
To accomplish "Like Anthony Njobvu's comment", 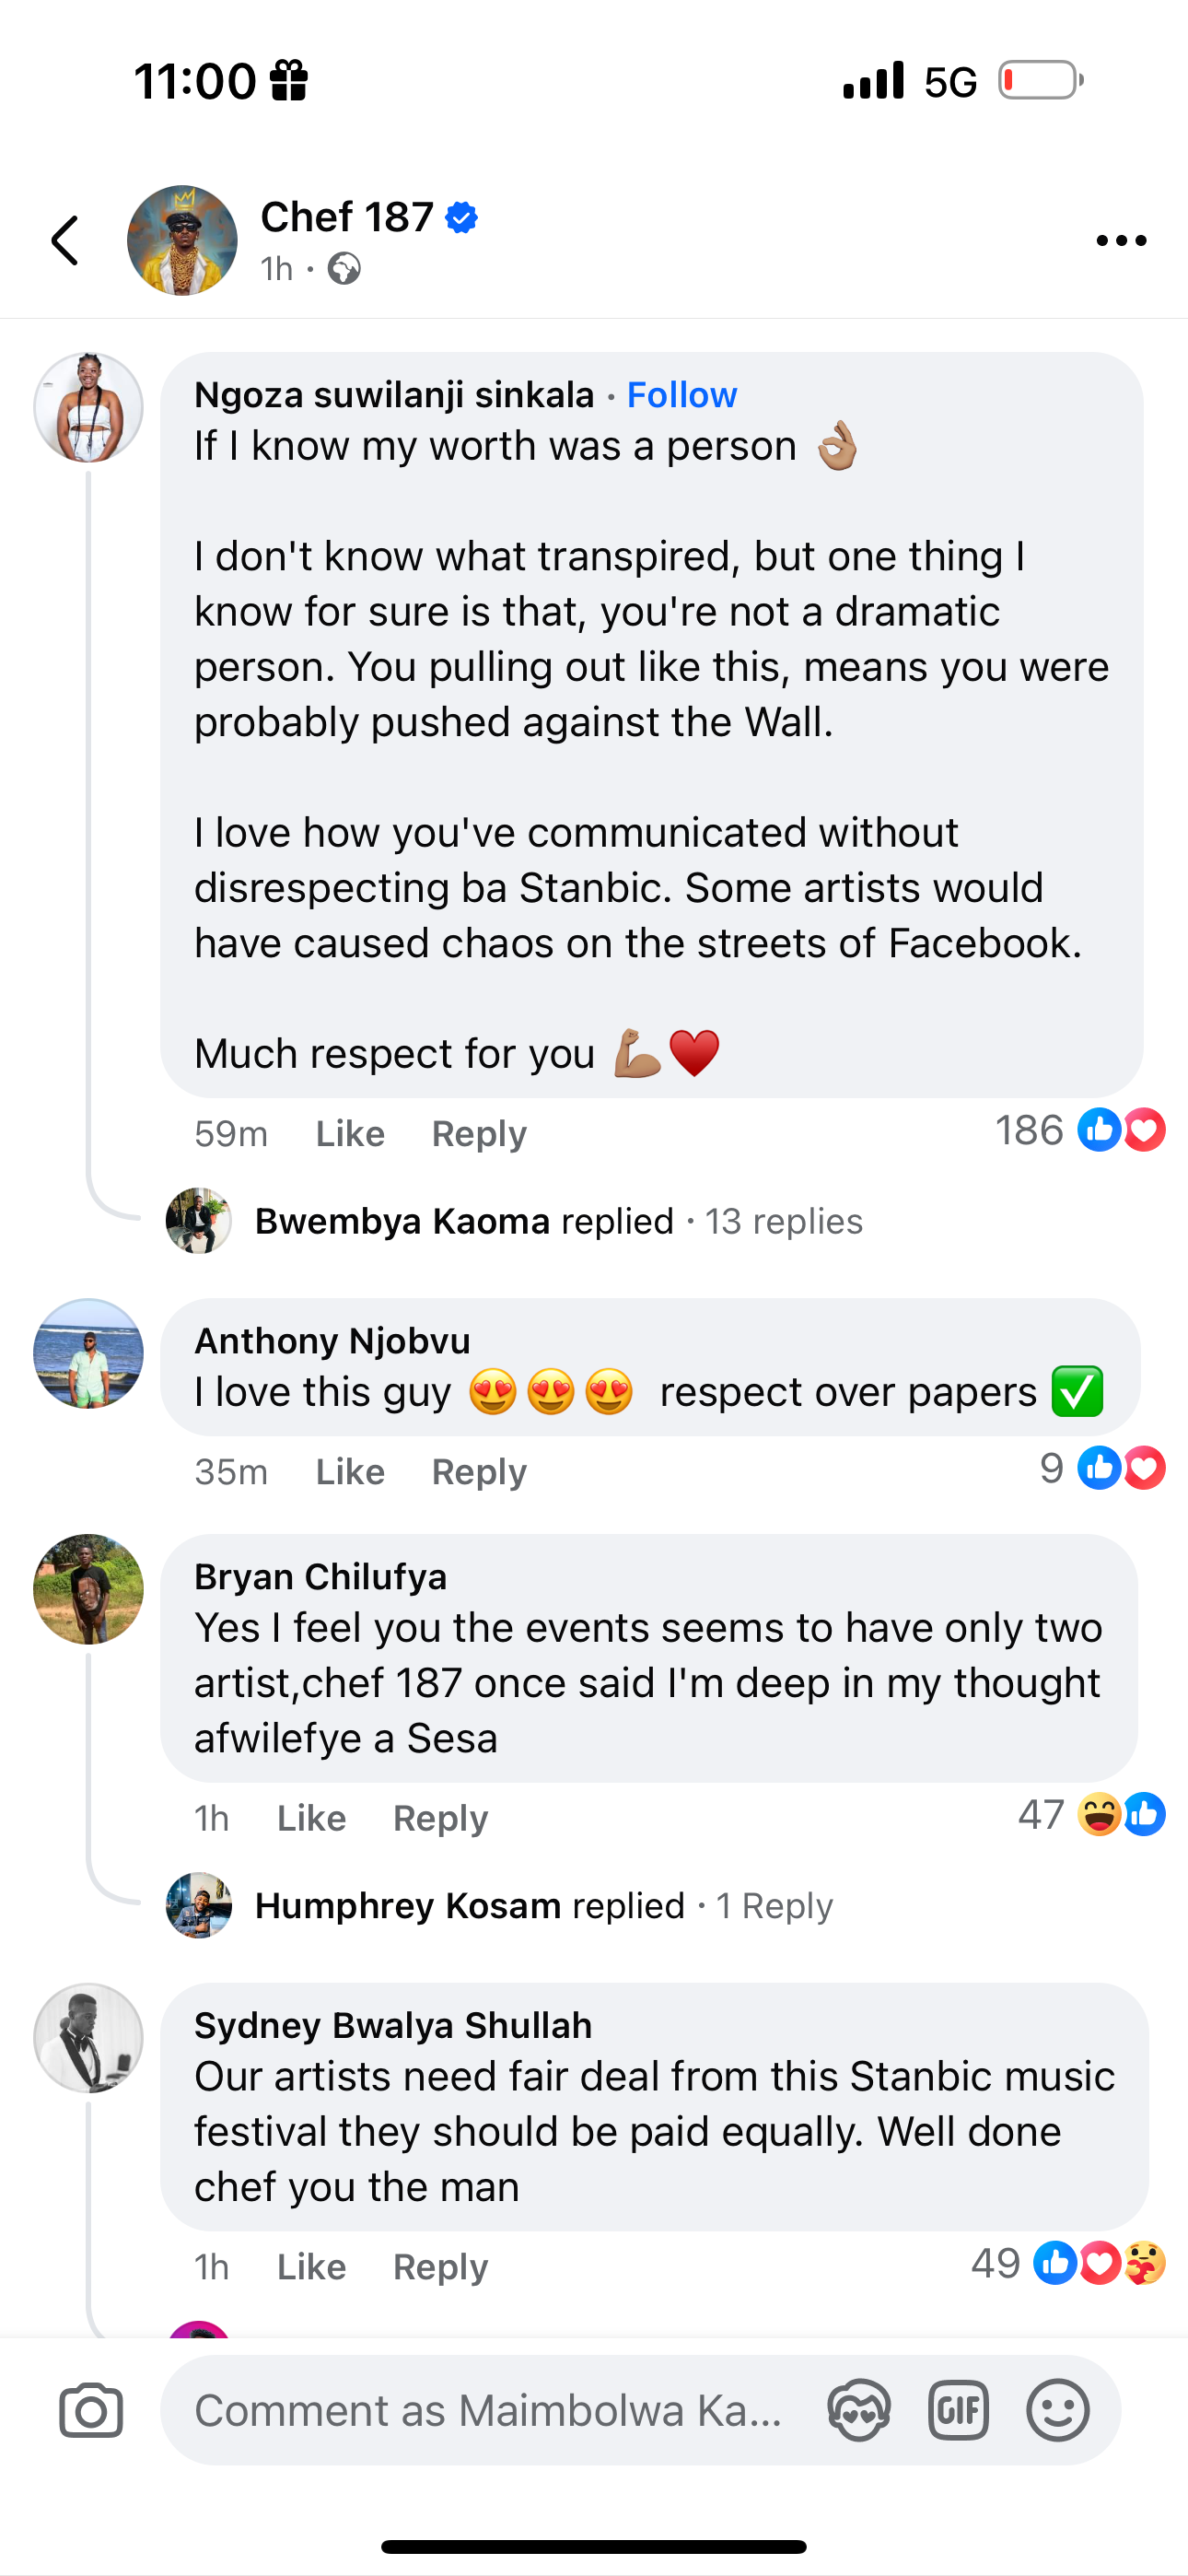I will [350, 1472].
